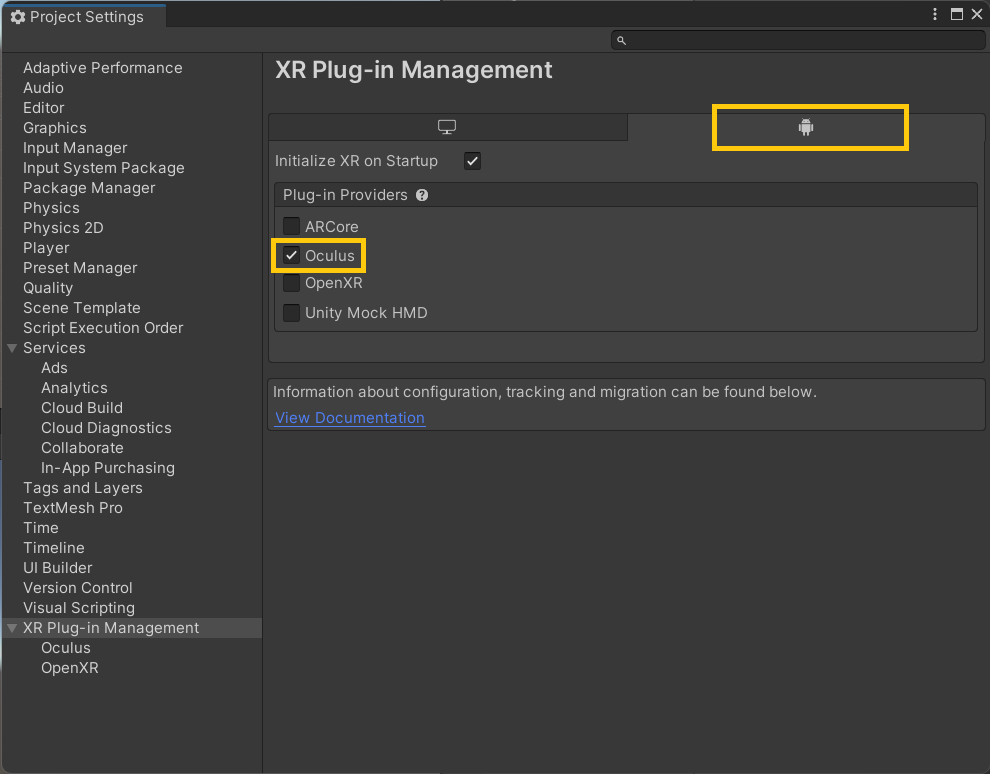The image size is (990, 774).
Task: Toggle Initialize XR on Startup checkbox
Action: (x=472, y=161)
